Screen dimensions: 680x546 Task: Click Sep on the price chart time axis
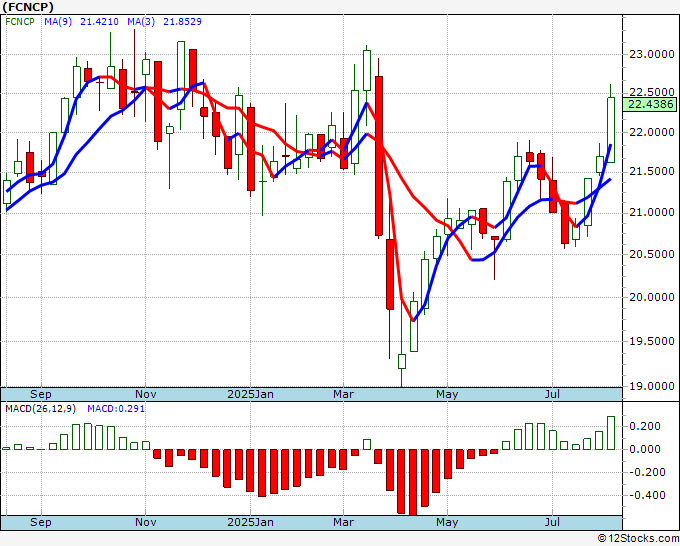(x=41, y=394)
